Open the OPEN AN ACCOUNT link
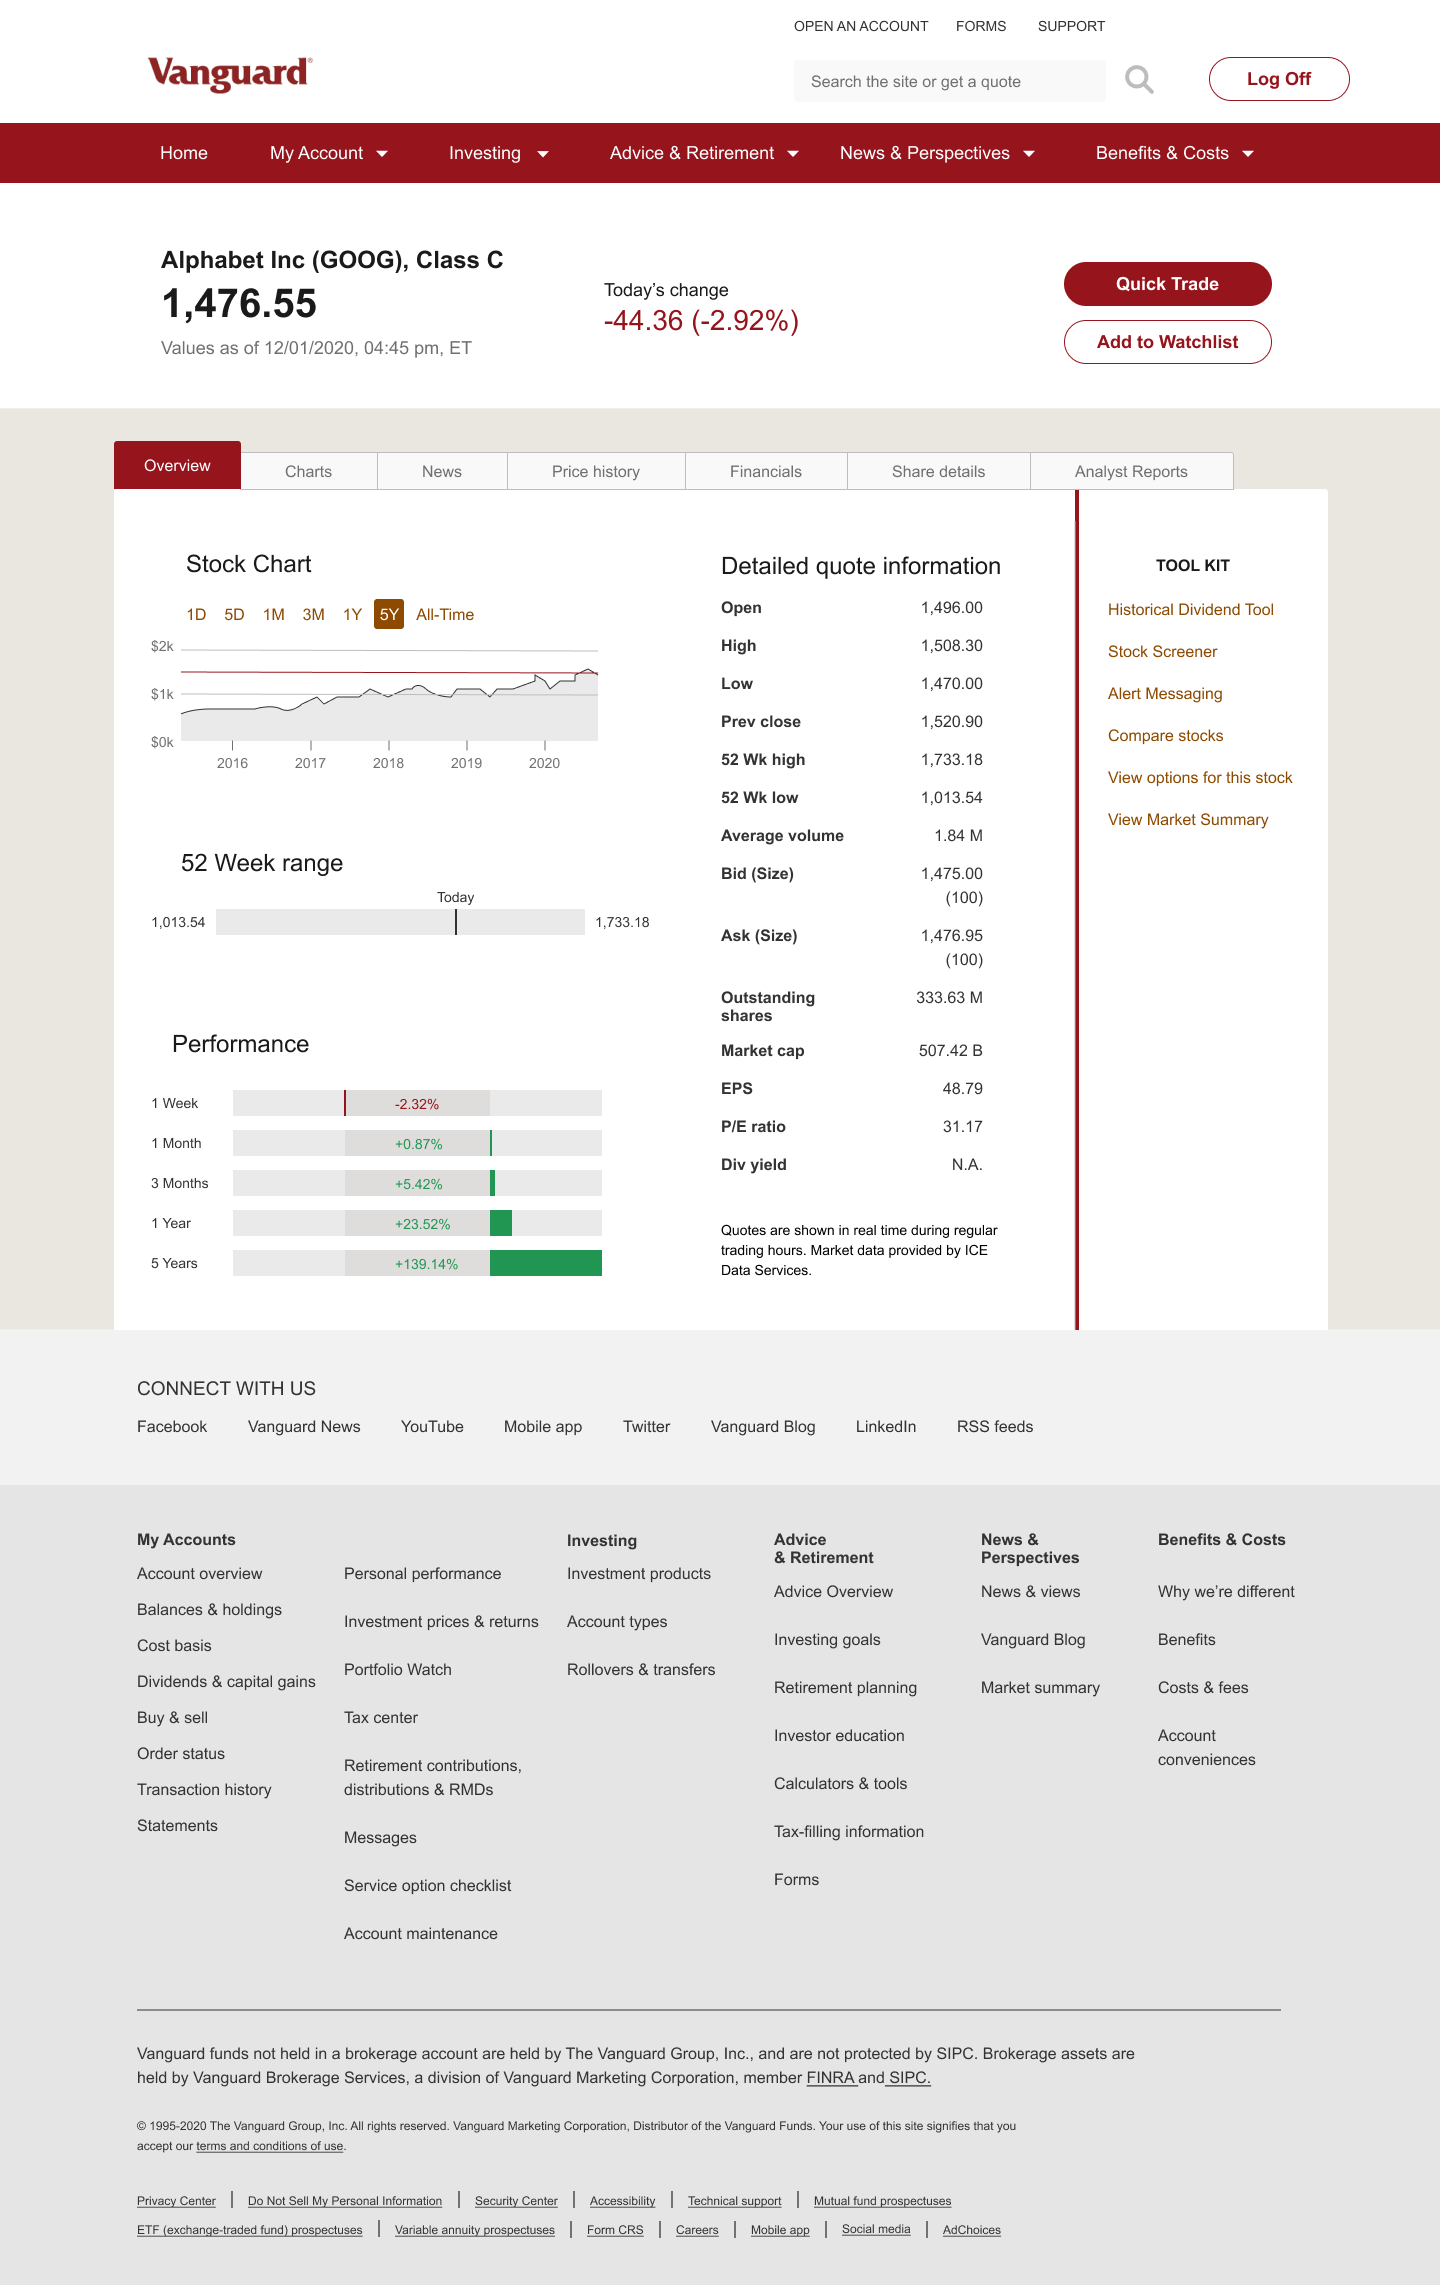Image resolution: width=1440 pixels, height=2285 pixels. pos(861,26)
